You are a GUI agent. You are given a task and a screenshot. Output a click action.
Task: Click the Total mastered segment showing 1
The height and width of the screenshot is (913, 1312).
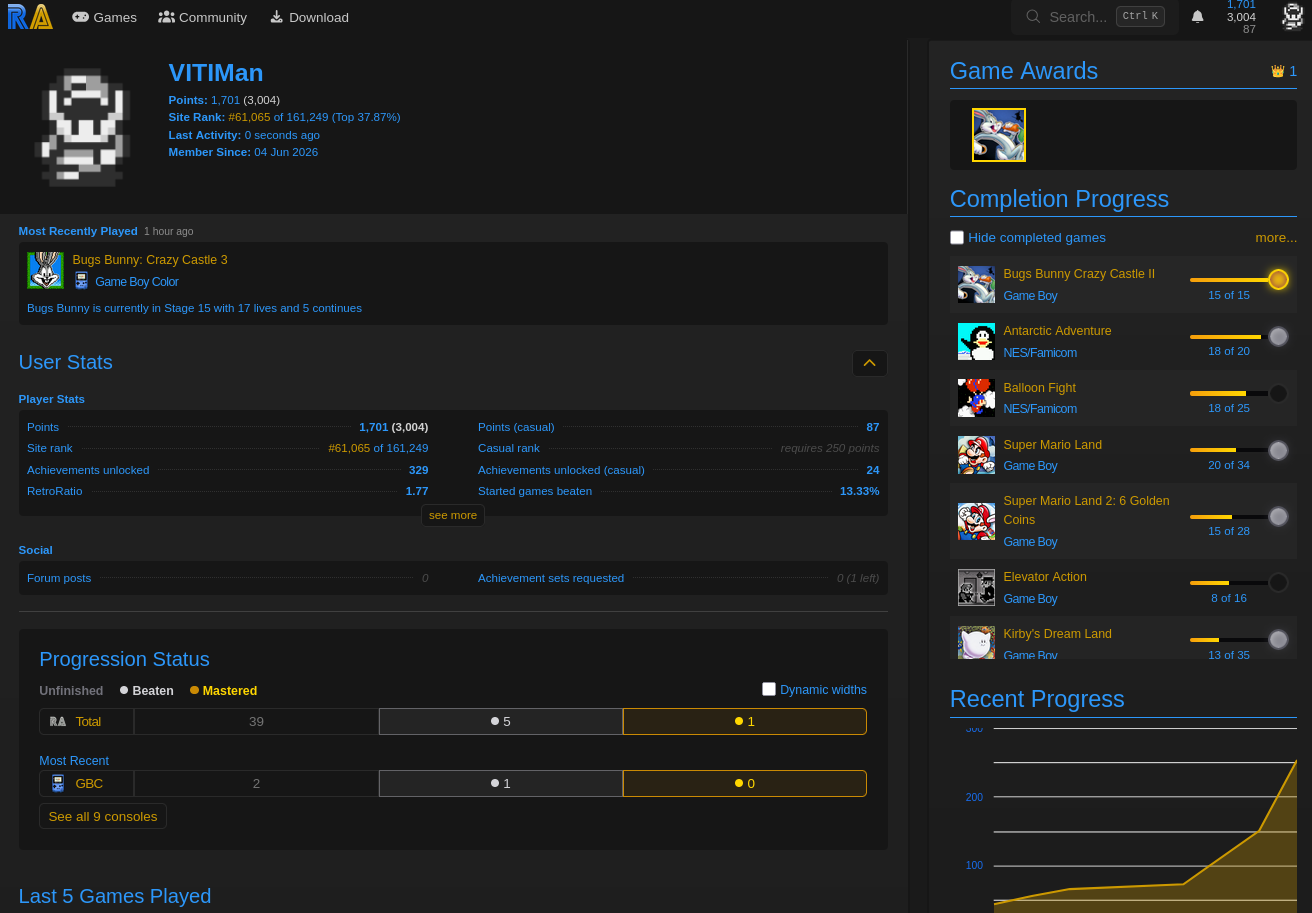[745, 721]
